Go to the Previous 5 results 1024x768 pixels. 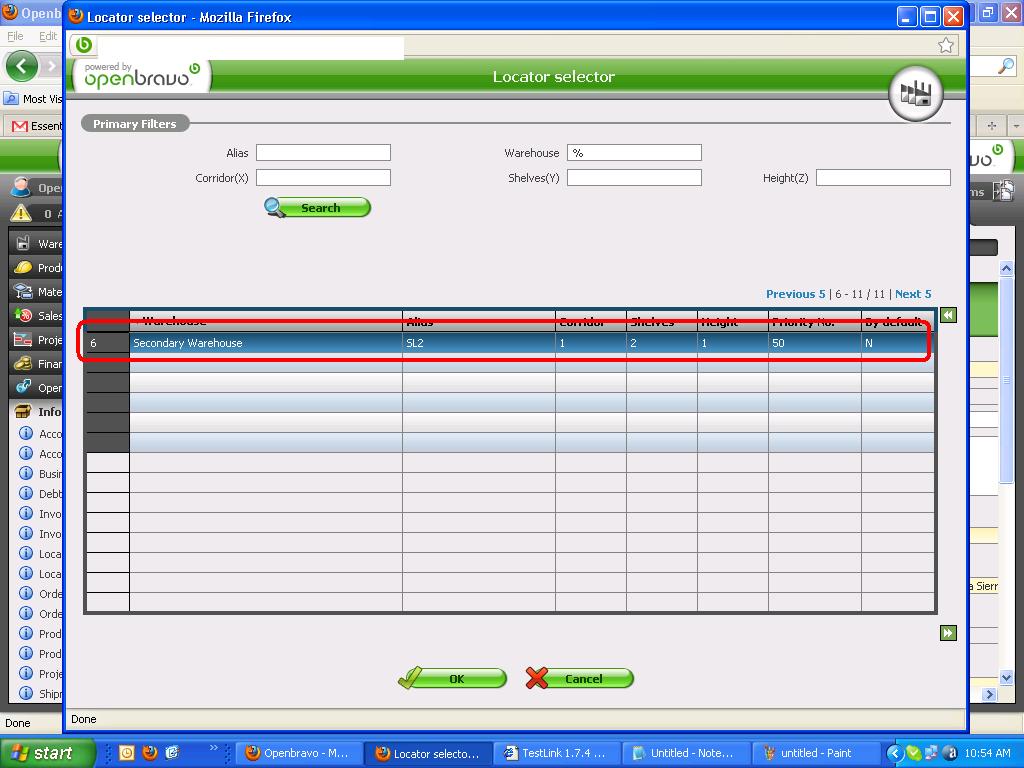795,294
